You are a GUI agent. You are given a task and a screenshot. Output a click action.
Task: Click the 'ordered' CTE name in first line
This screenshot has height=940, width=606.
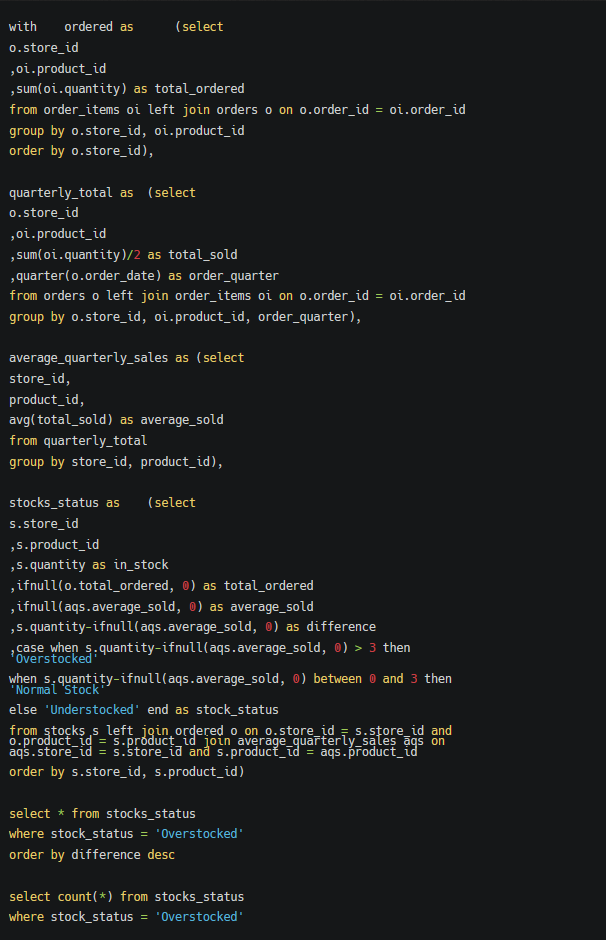coord(88,27)
